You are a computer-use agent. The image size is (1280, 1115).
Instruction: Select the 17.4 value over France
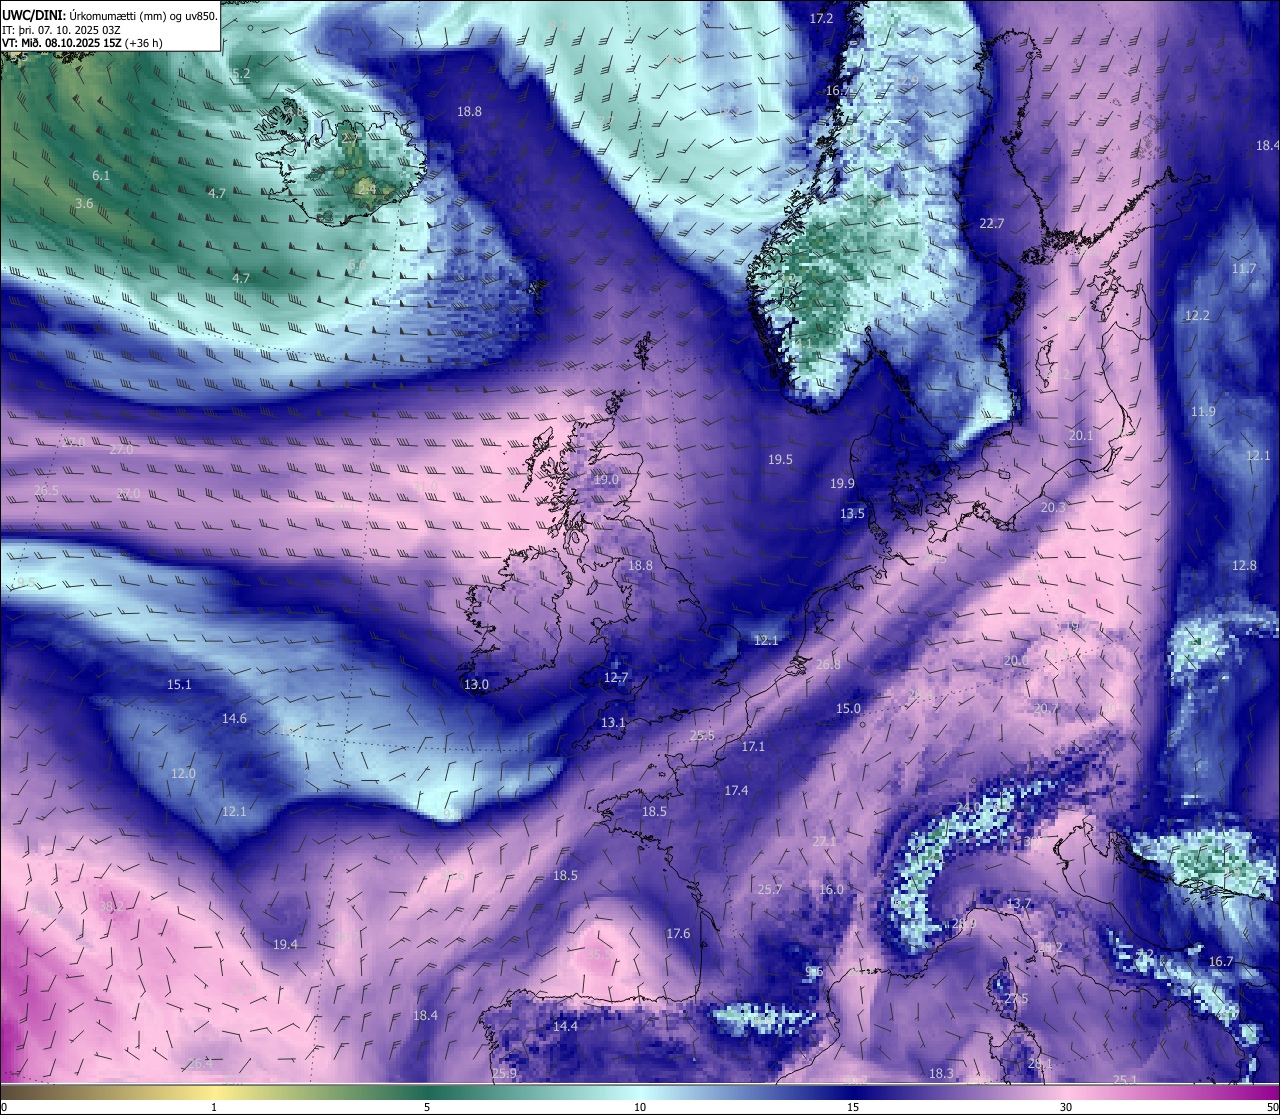click(736, 791)
